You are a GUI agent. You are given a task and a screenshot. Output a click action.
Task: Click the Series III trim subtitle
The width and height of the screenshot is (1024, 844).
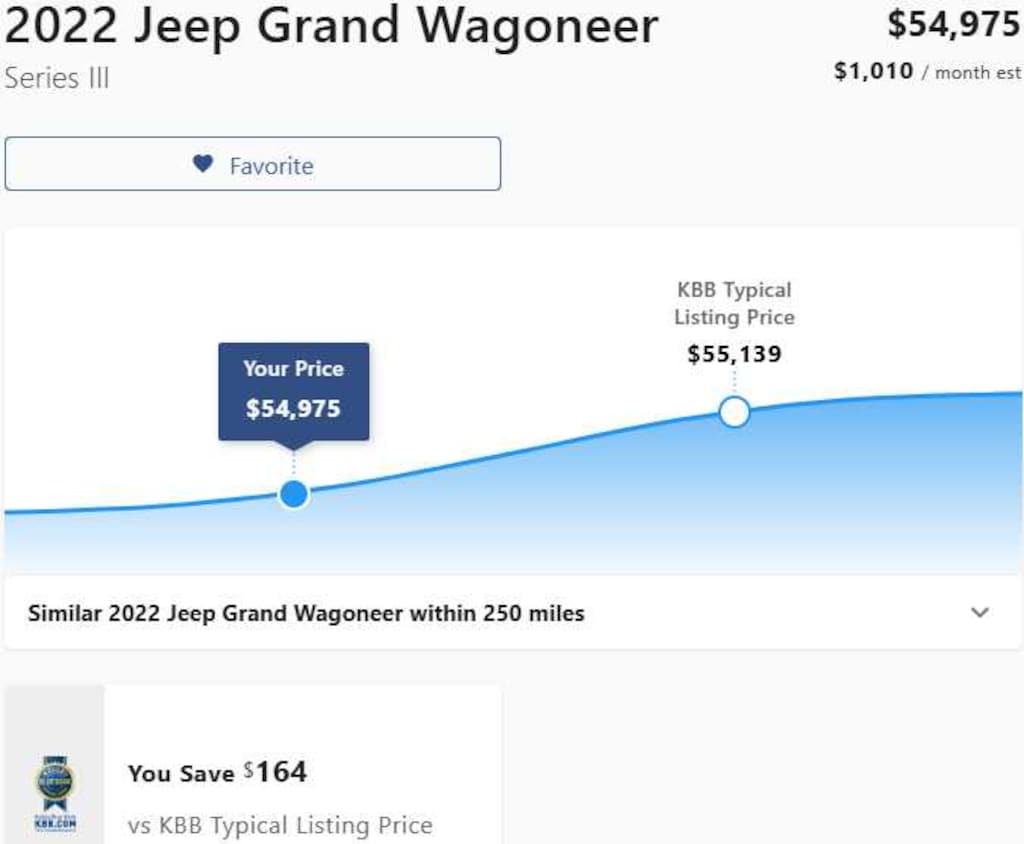pos(57,78)
